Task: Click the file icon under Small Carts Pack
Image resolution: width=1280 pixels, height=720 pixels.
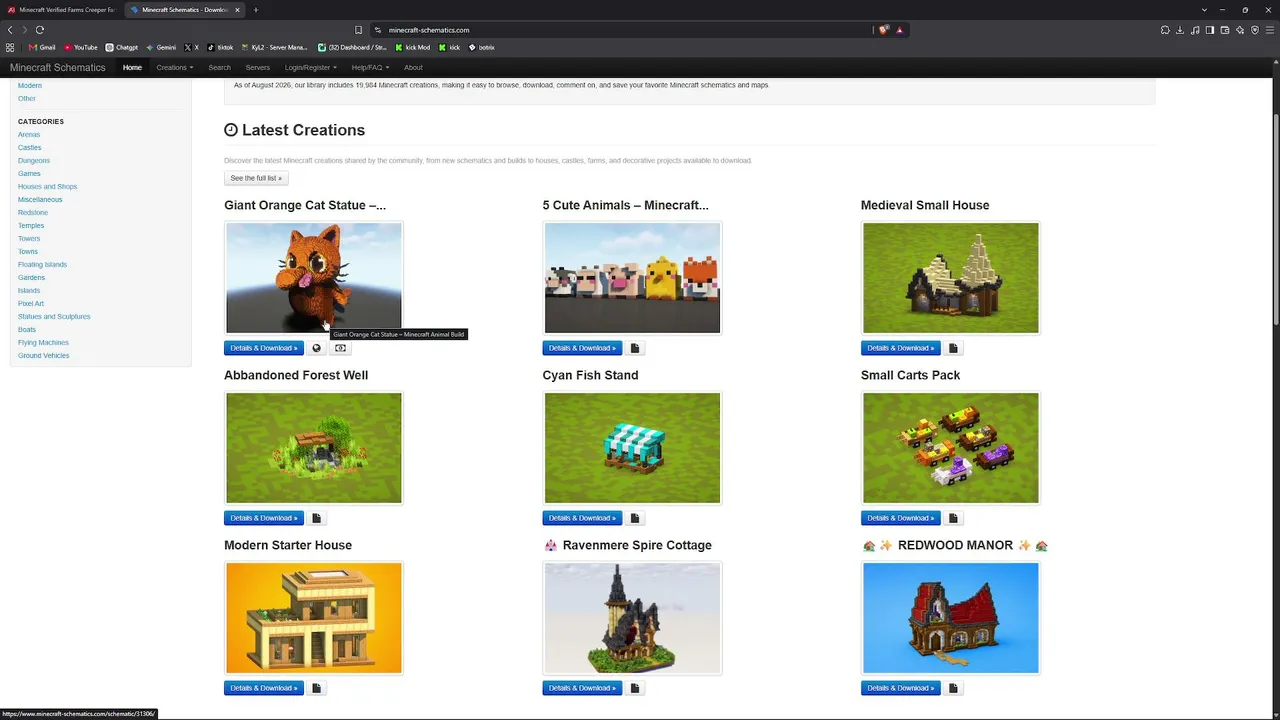Action: coord(953,518)
